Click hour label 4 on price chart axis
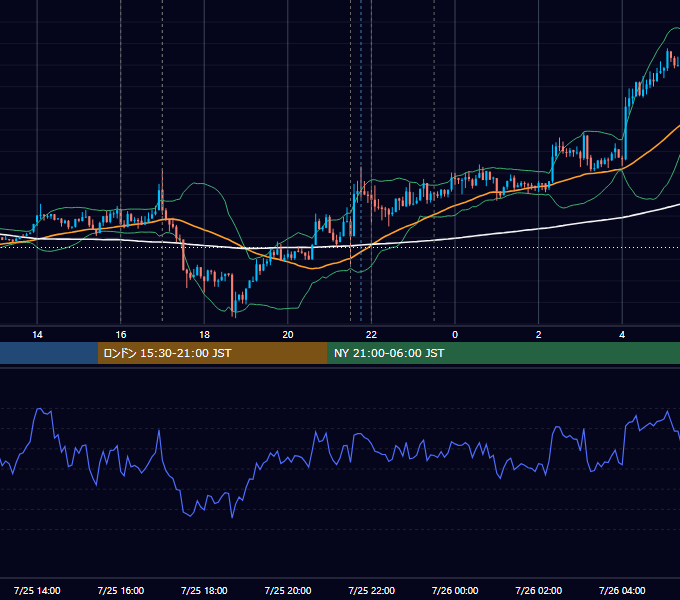Image resolution: width=680 pixels, height=600 pixels. 622,335
